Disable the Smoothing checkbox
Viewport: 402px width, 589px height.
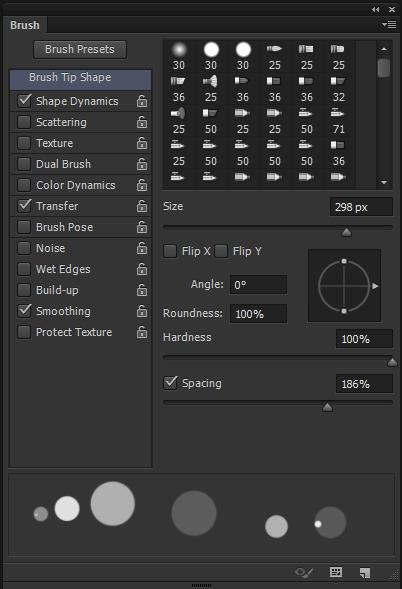tap(24, 311)
